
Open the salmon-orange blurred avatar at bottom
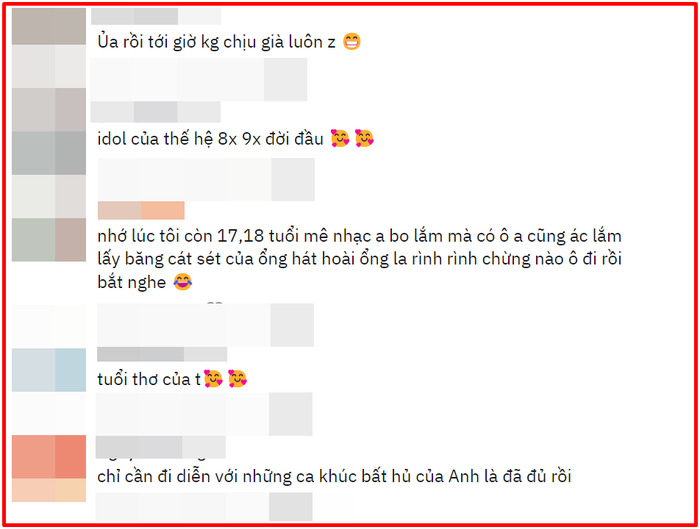(49, 457)
